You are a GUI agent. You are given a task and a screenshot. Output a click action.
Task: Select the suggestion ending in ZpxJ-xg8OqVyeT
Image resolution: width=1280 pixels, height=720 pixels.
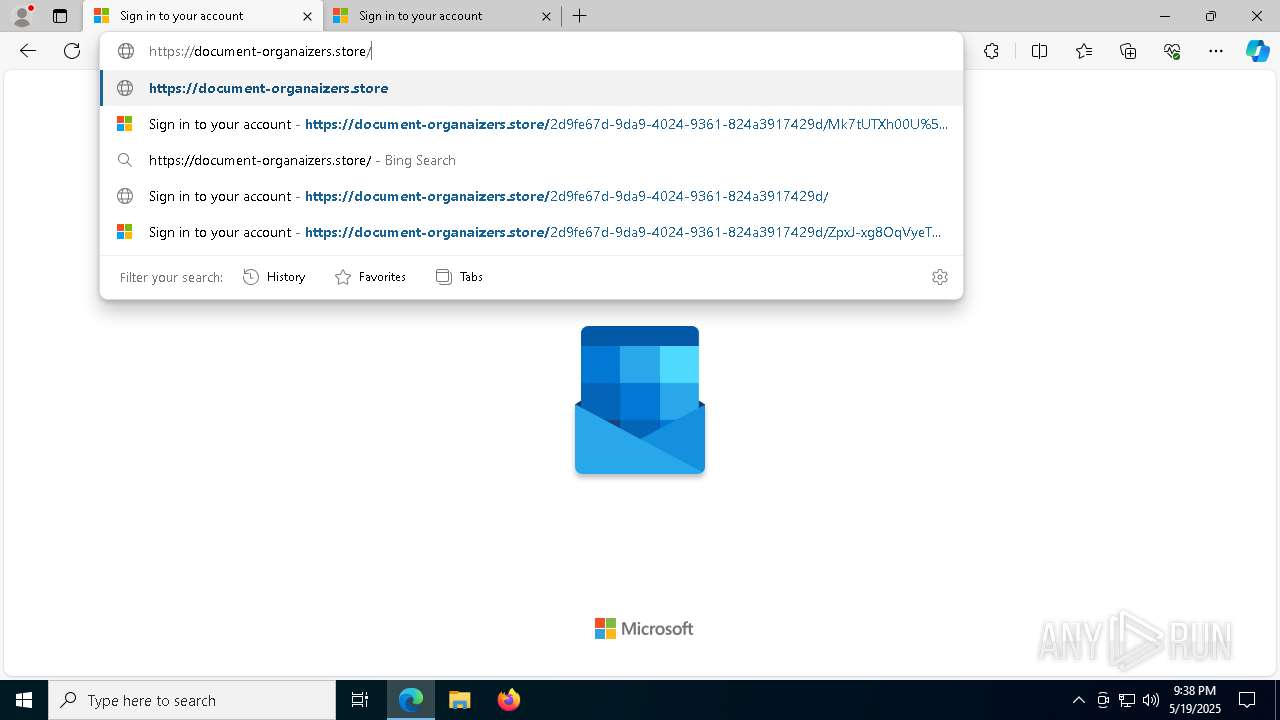531,232
